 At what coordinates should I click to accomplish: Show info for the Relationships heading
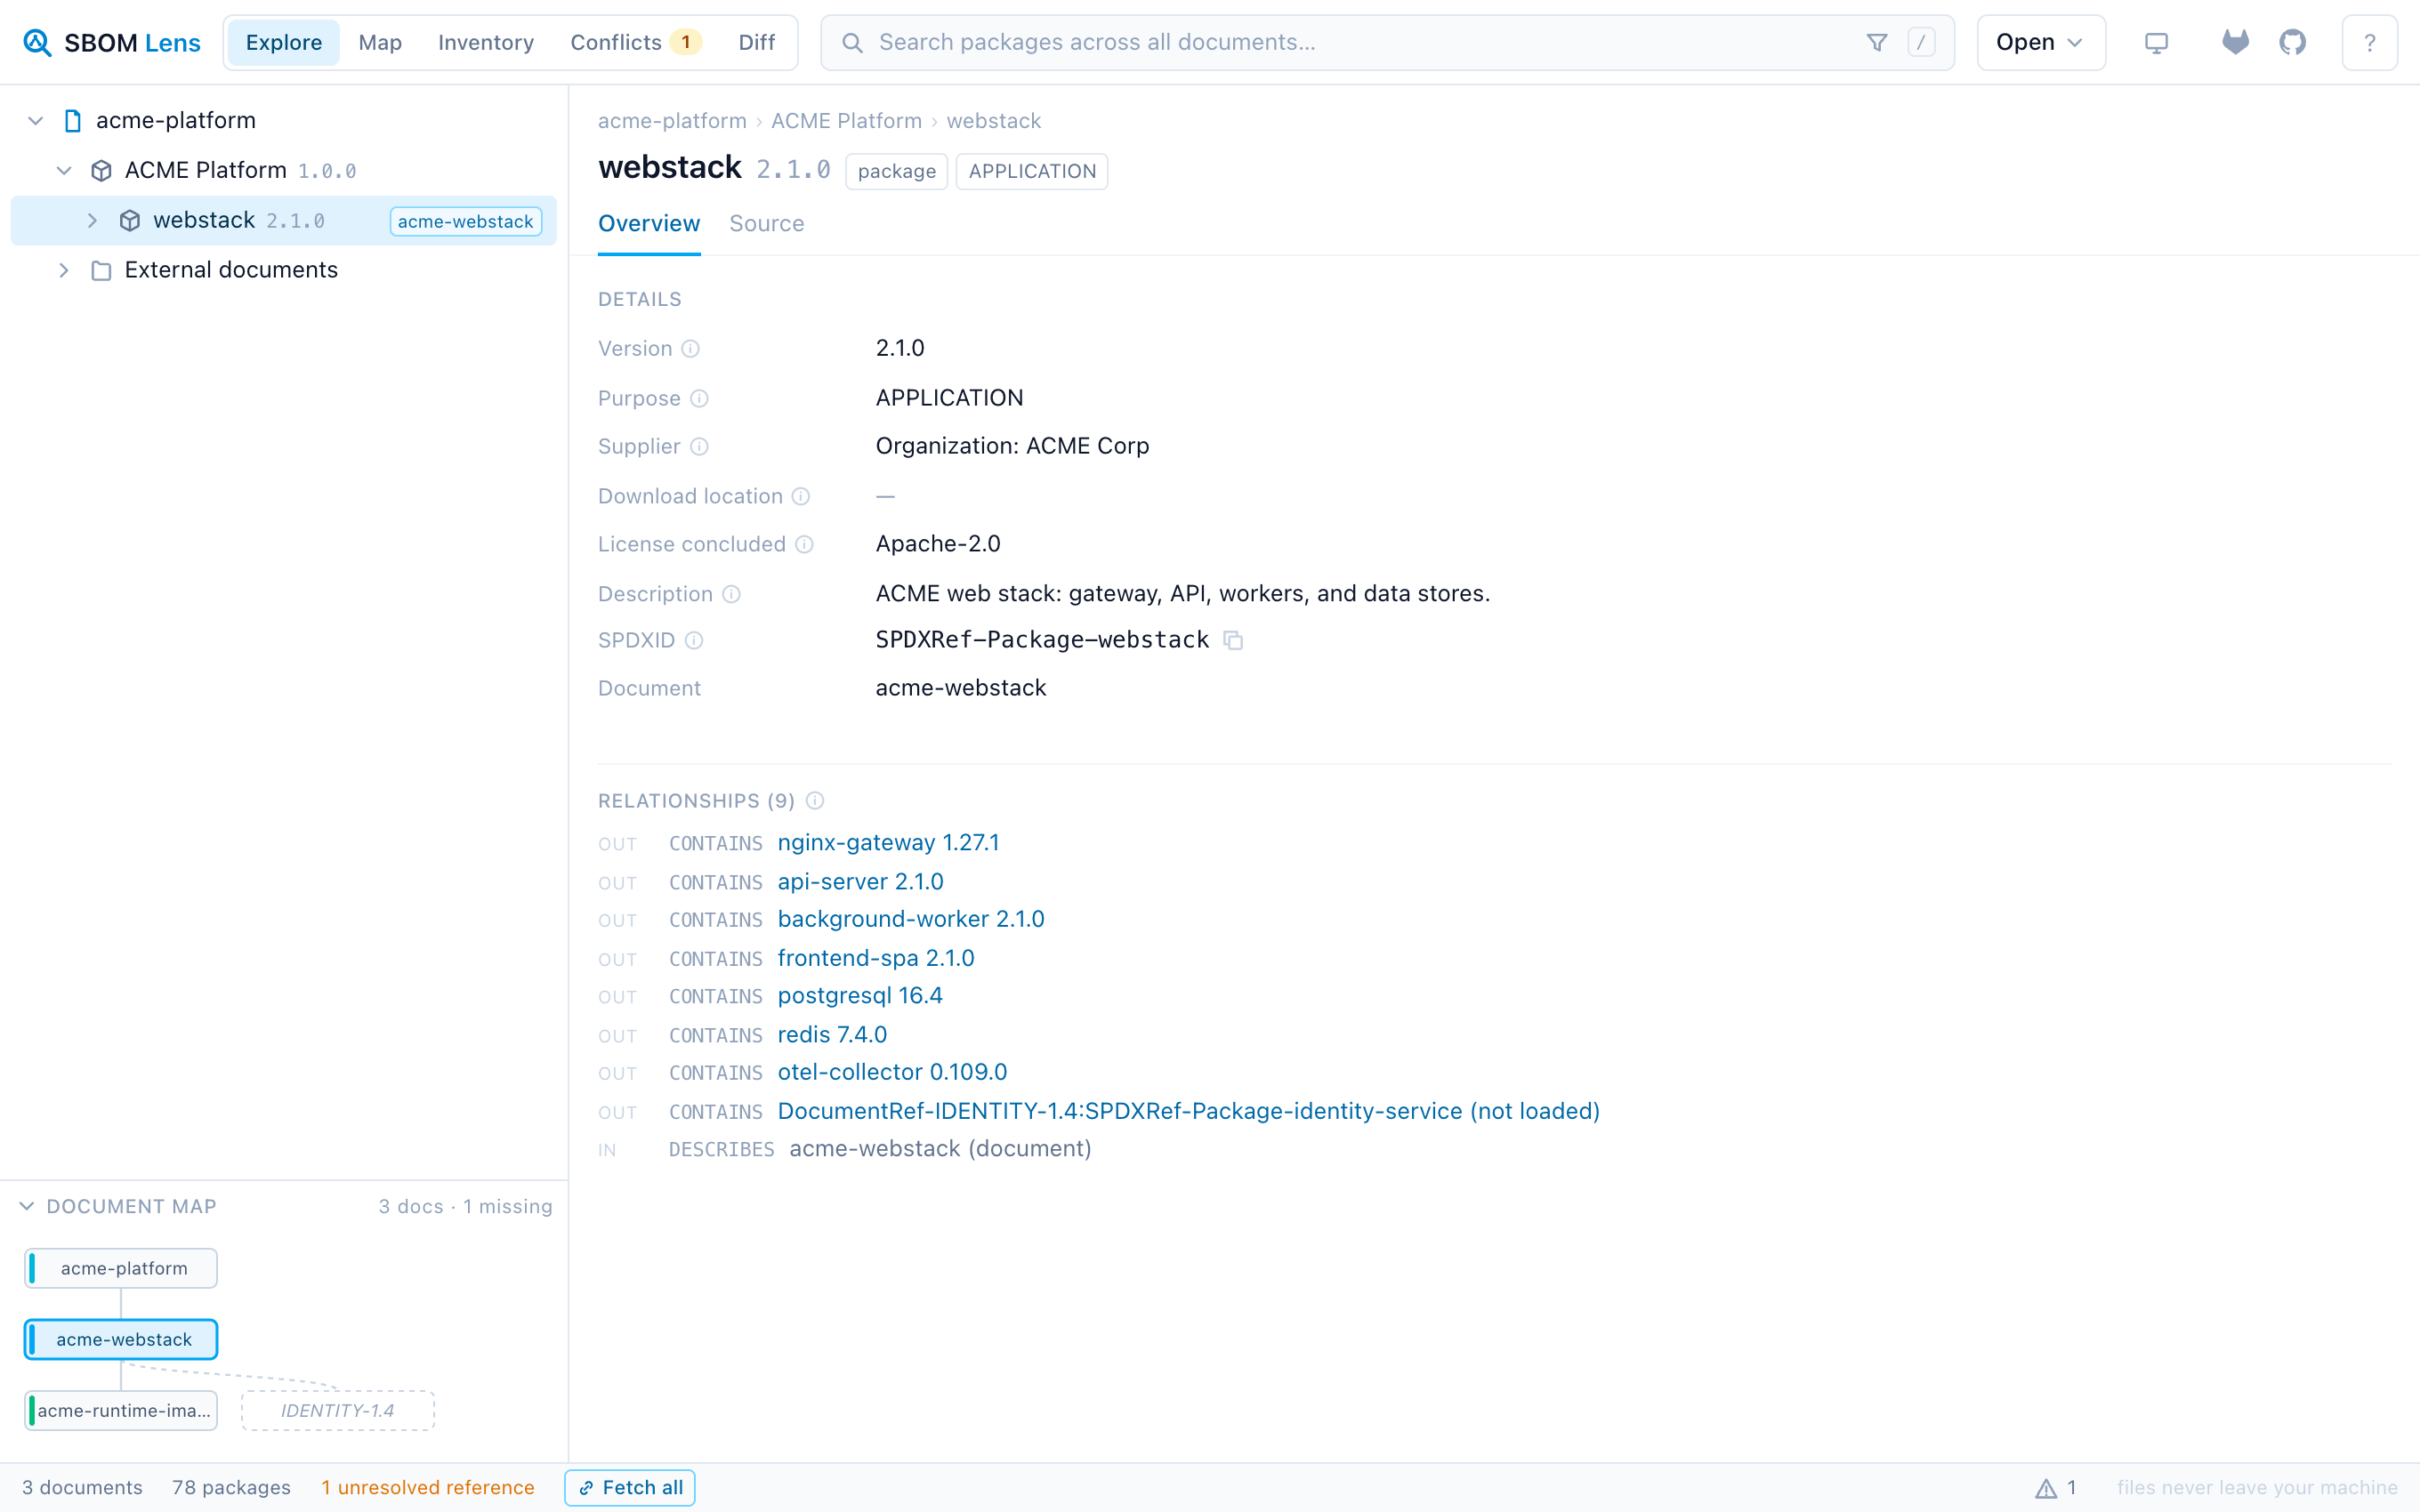815,801
